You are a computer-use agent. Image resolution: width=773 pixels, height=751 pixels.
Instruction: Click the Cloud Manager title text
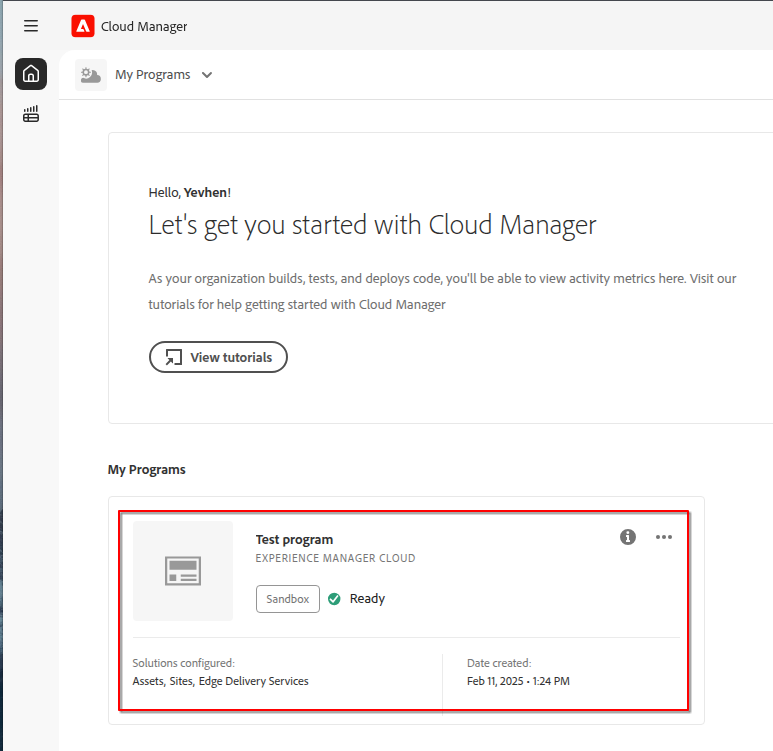click(144, 26)
